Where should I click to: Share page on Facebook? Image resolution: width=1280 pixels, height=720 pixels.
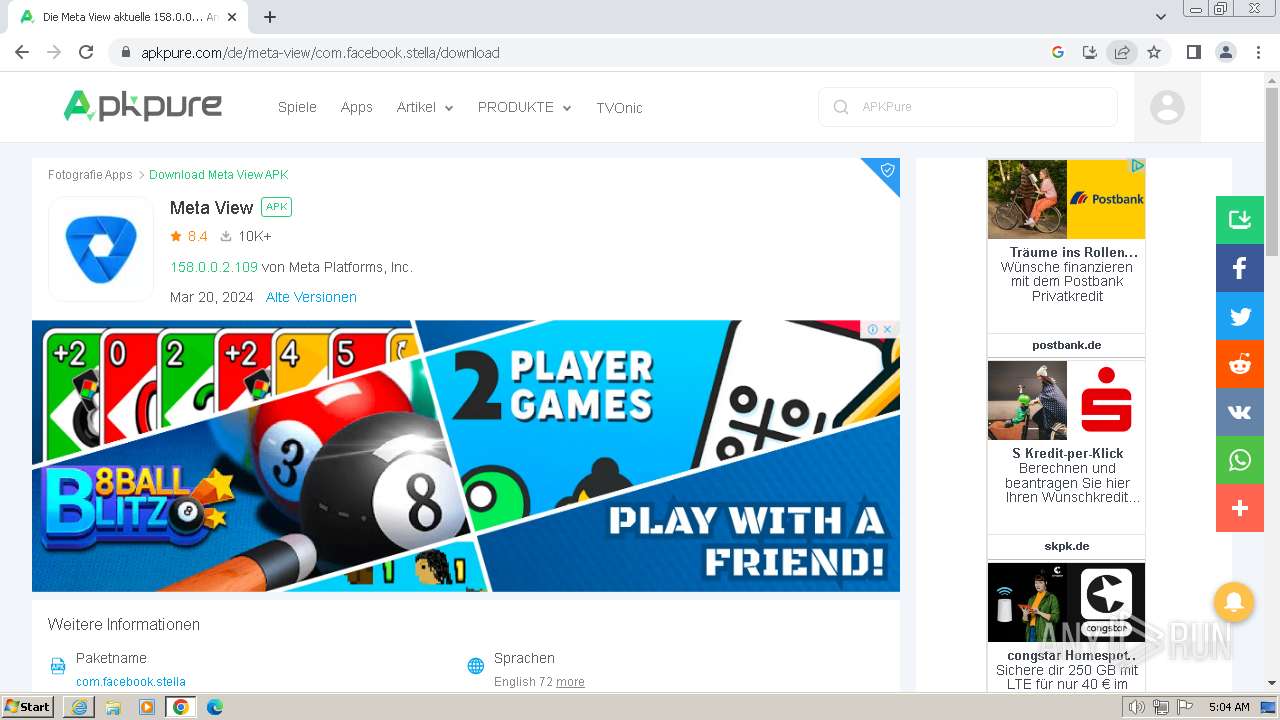point(1240,268)
